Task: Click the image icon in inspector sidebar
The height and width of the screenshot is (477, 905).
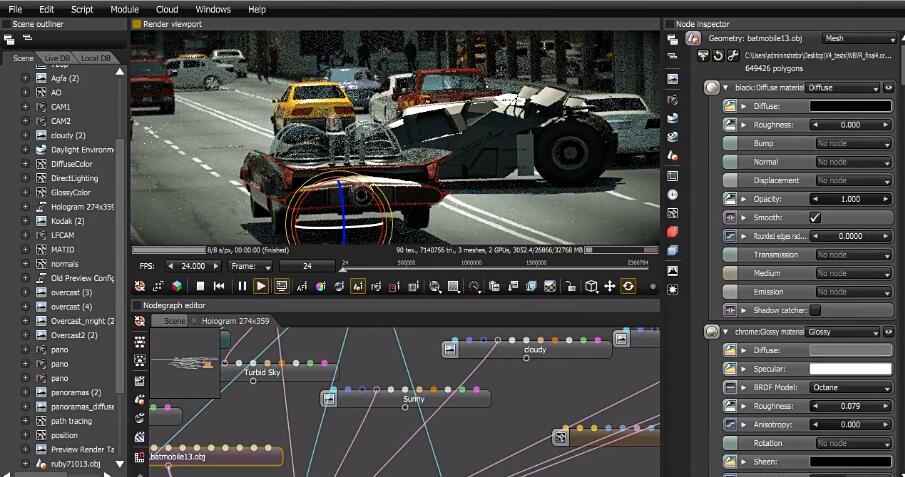Action: [672, 79]
